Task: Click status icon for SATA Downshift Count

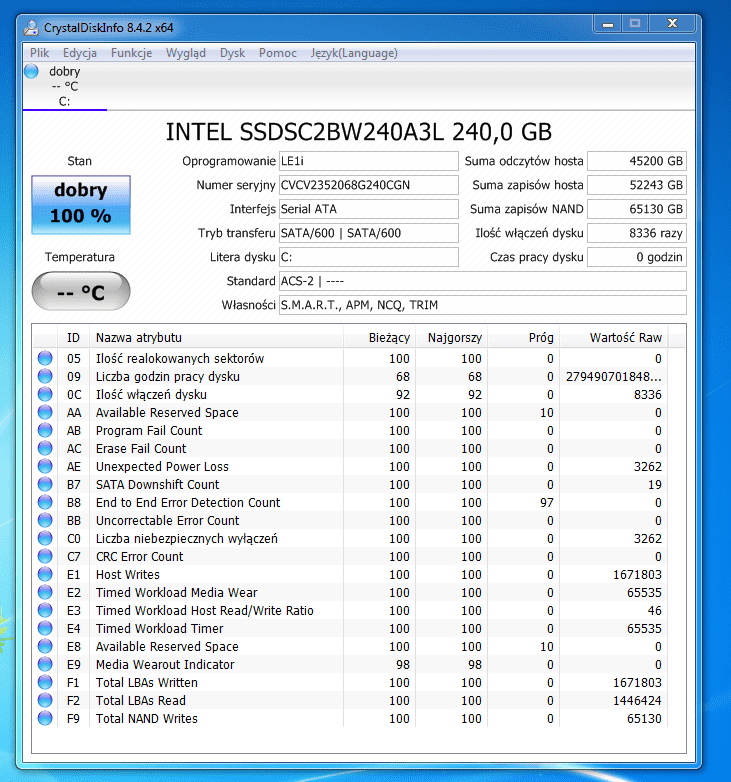Action: (x=45, y=485)
